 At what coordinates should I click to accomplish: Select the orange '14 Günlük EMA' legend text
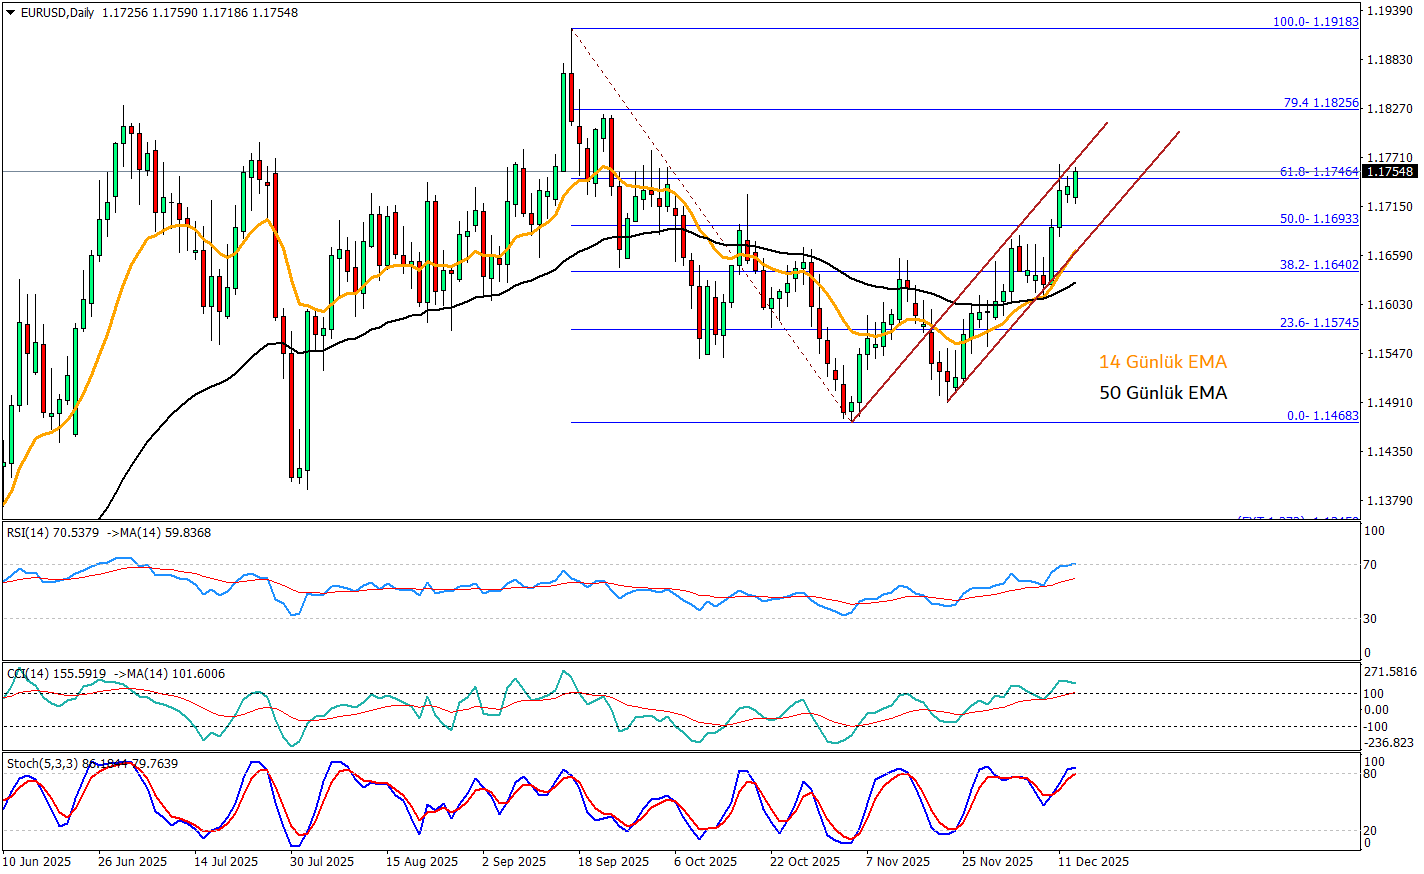click(x=1162, y=362)
